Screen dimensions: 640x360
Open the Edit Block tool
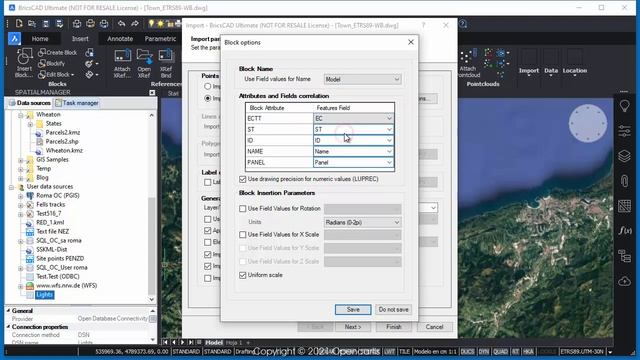click(x=56, y=74)
